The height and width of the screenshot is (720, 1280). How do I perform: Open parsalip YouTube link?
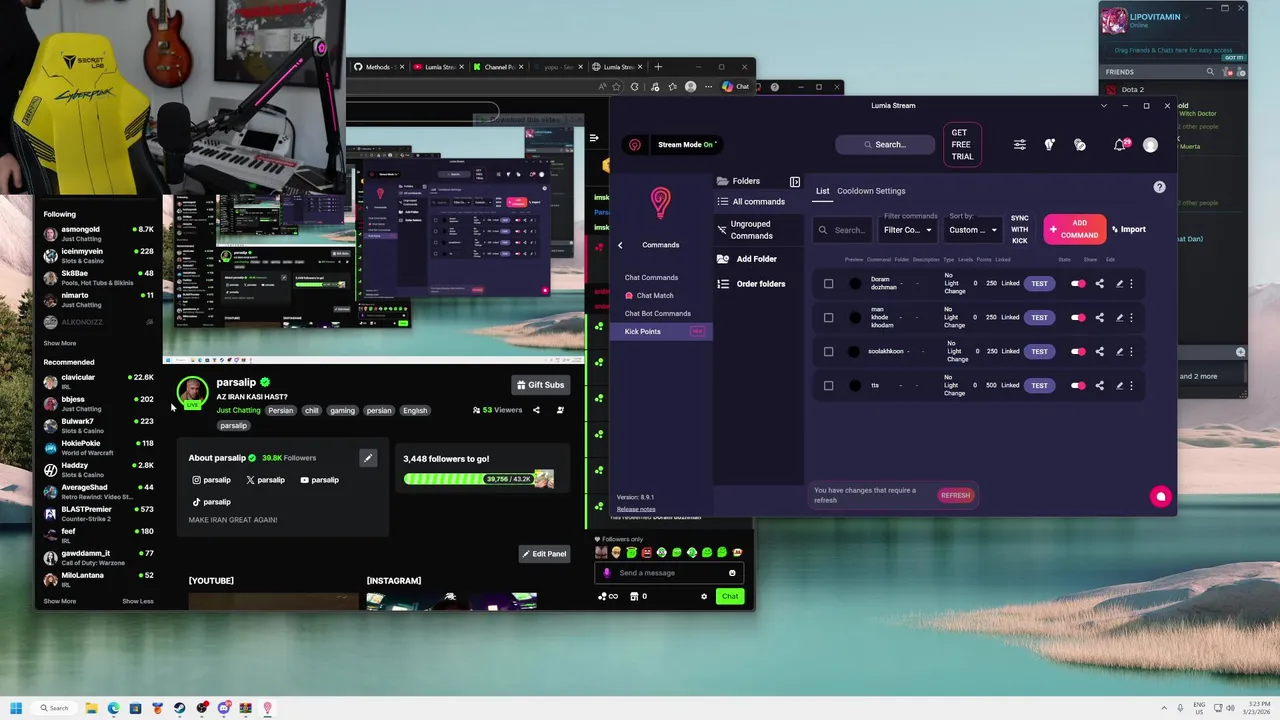pyautogui.click(x=319, y=480)
